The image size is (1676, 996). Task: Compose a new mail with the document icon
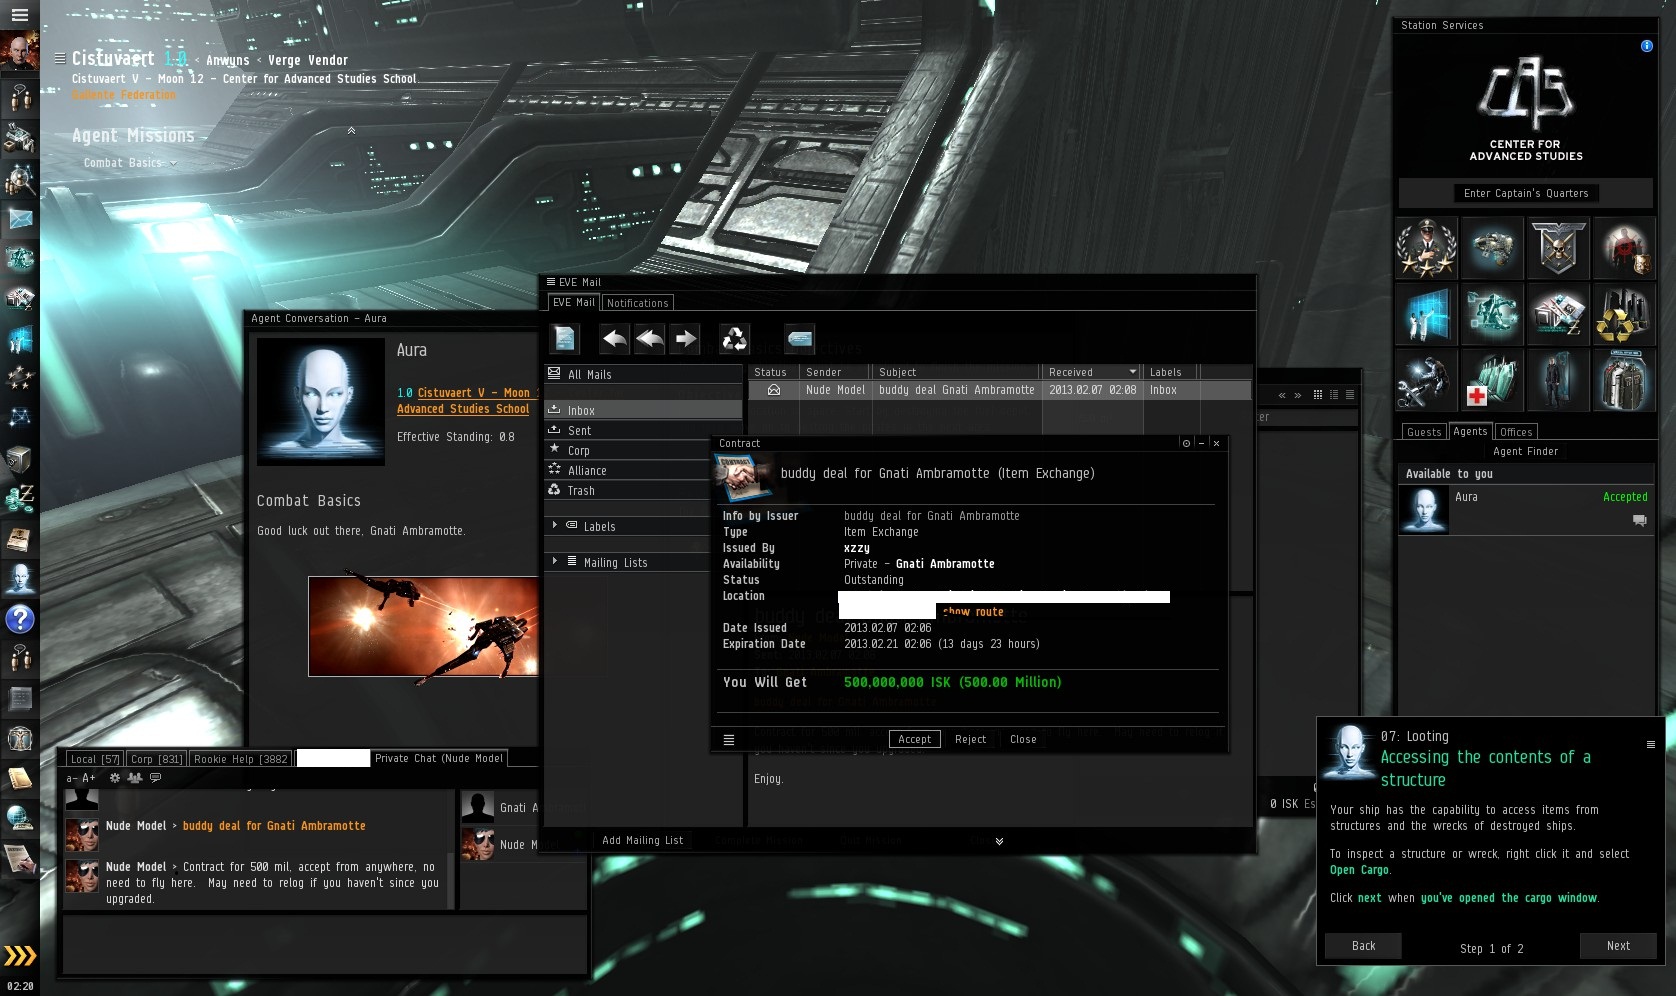coord(565,339)
